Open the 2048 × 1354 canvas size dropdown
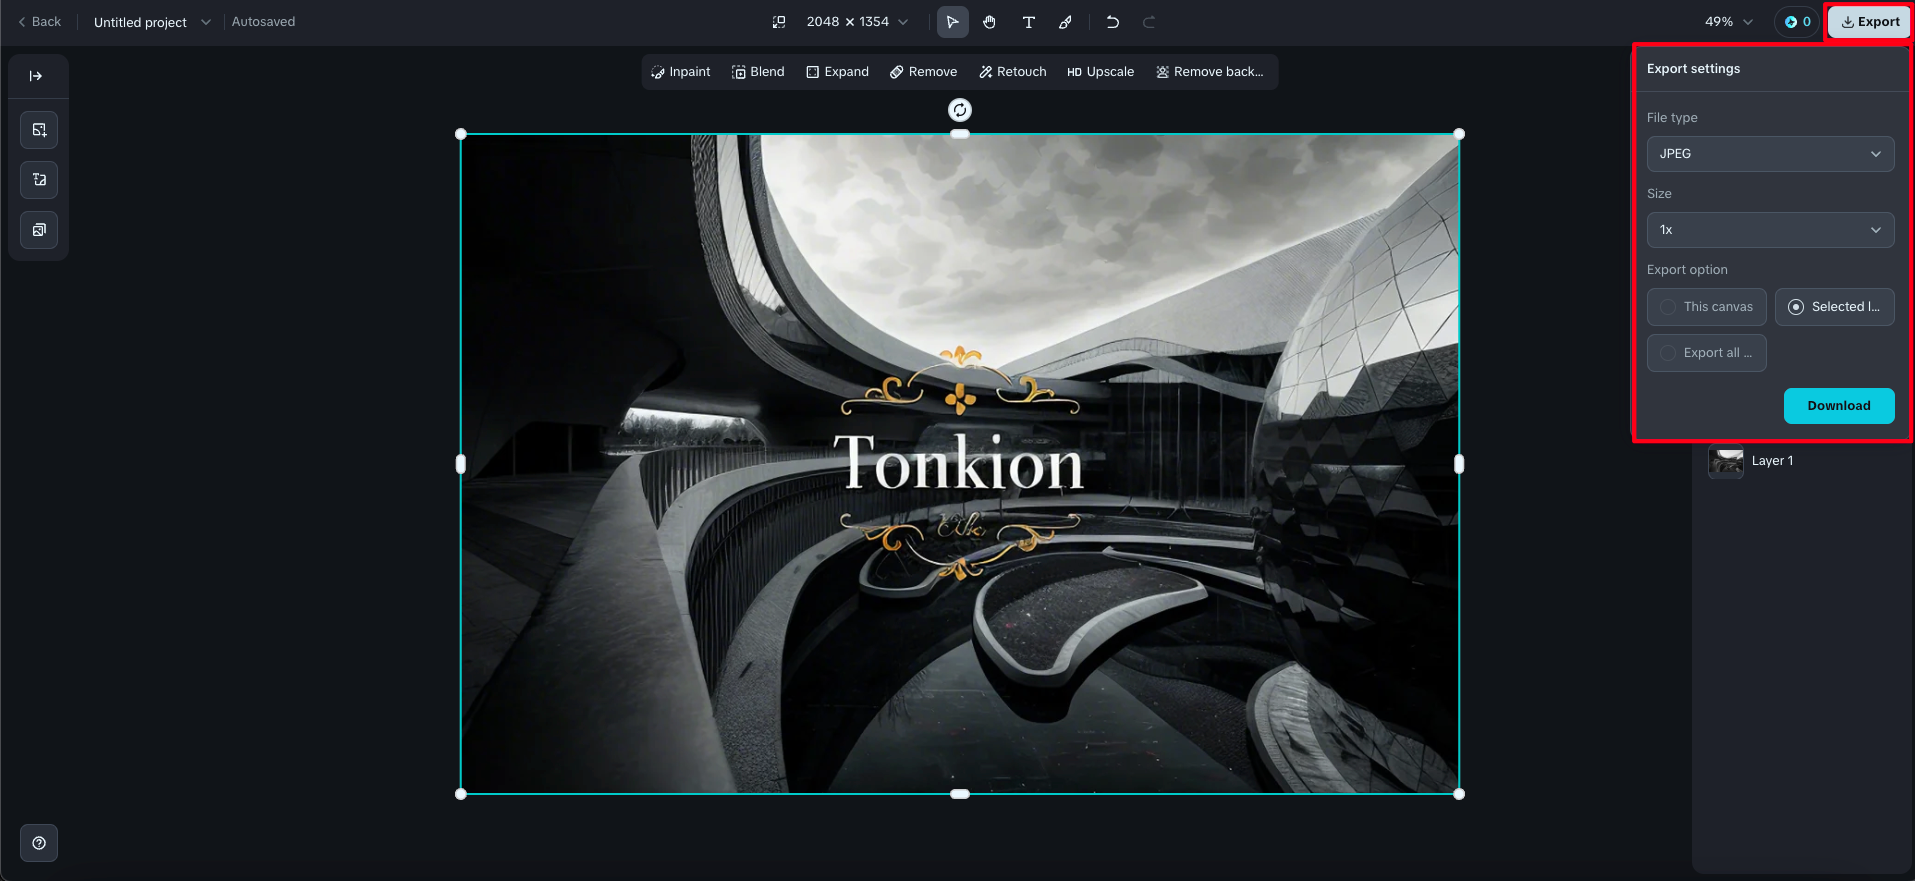 click(857, 22)
